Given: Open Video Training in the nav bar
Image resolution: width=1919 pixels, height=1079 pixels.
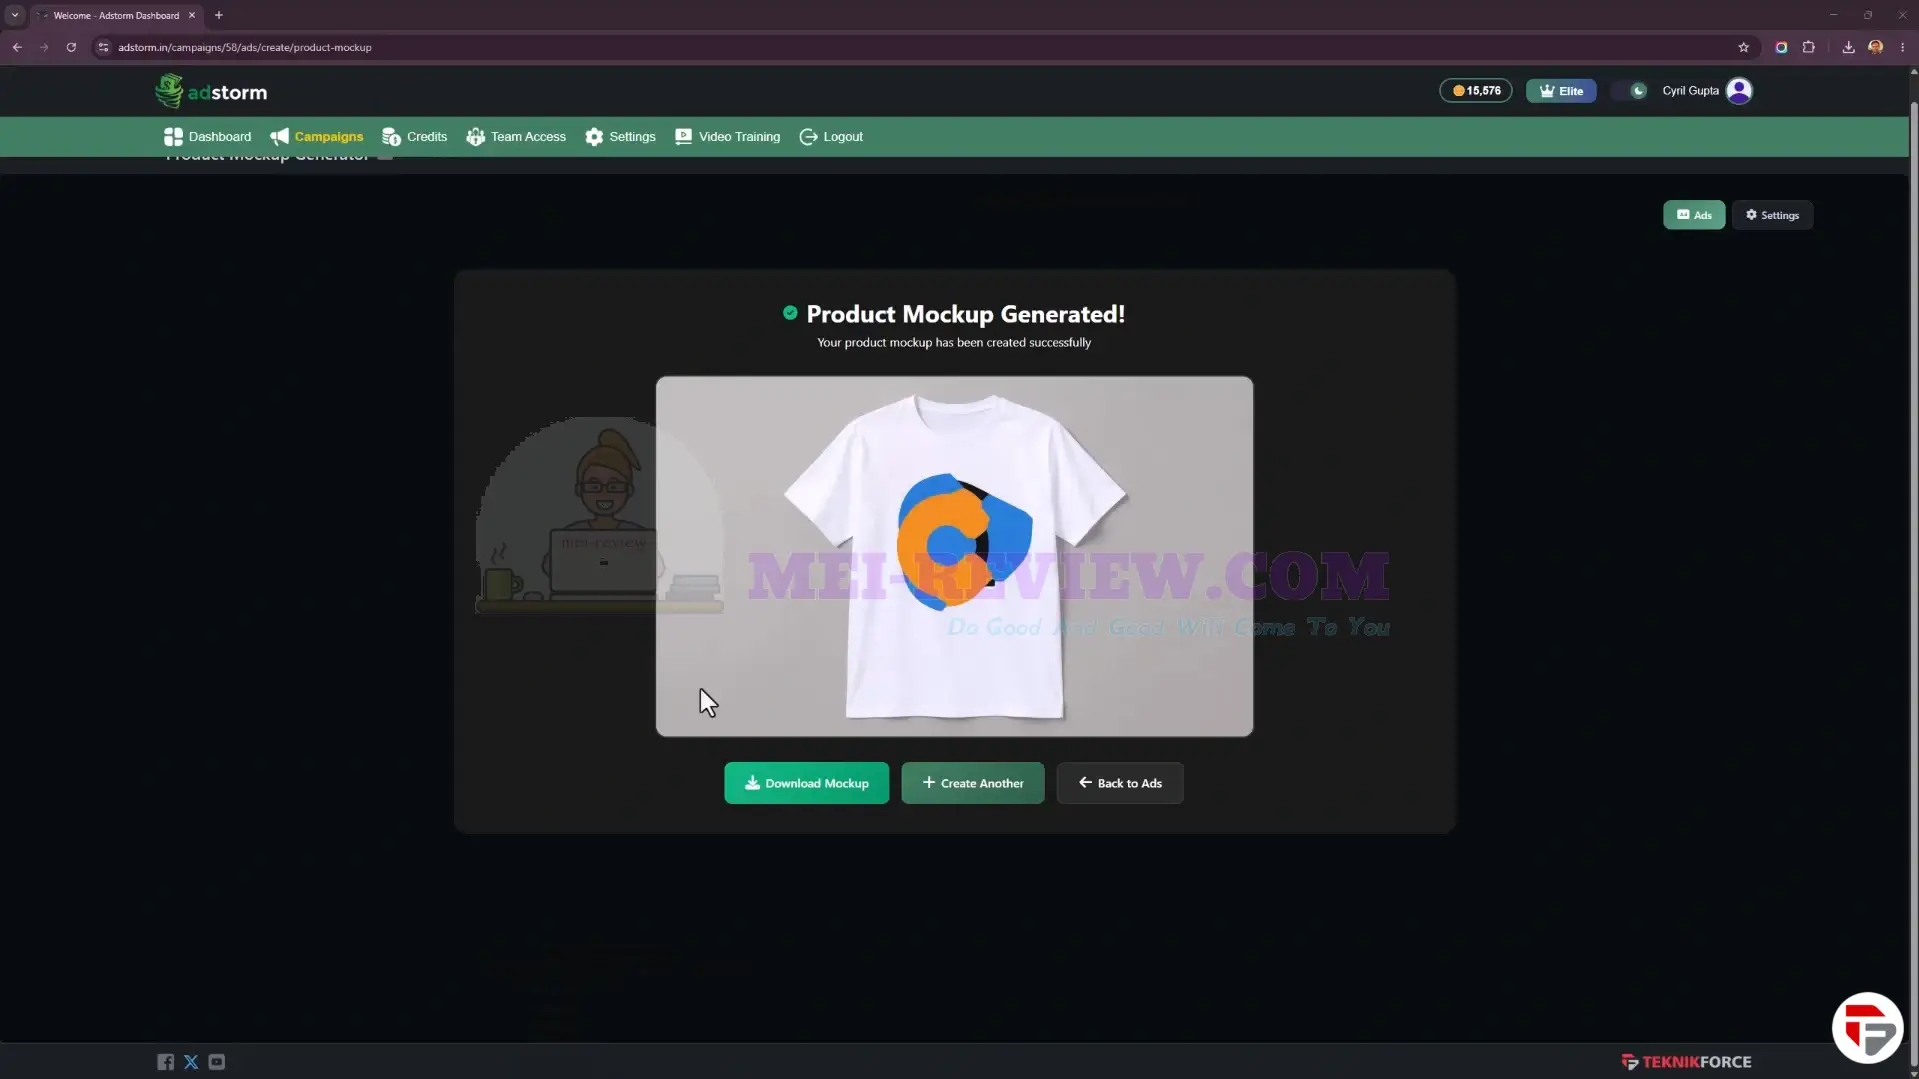Looking at the screenshot, I should tap(727, 137).
